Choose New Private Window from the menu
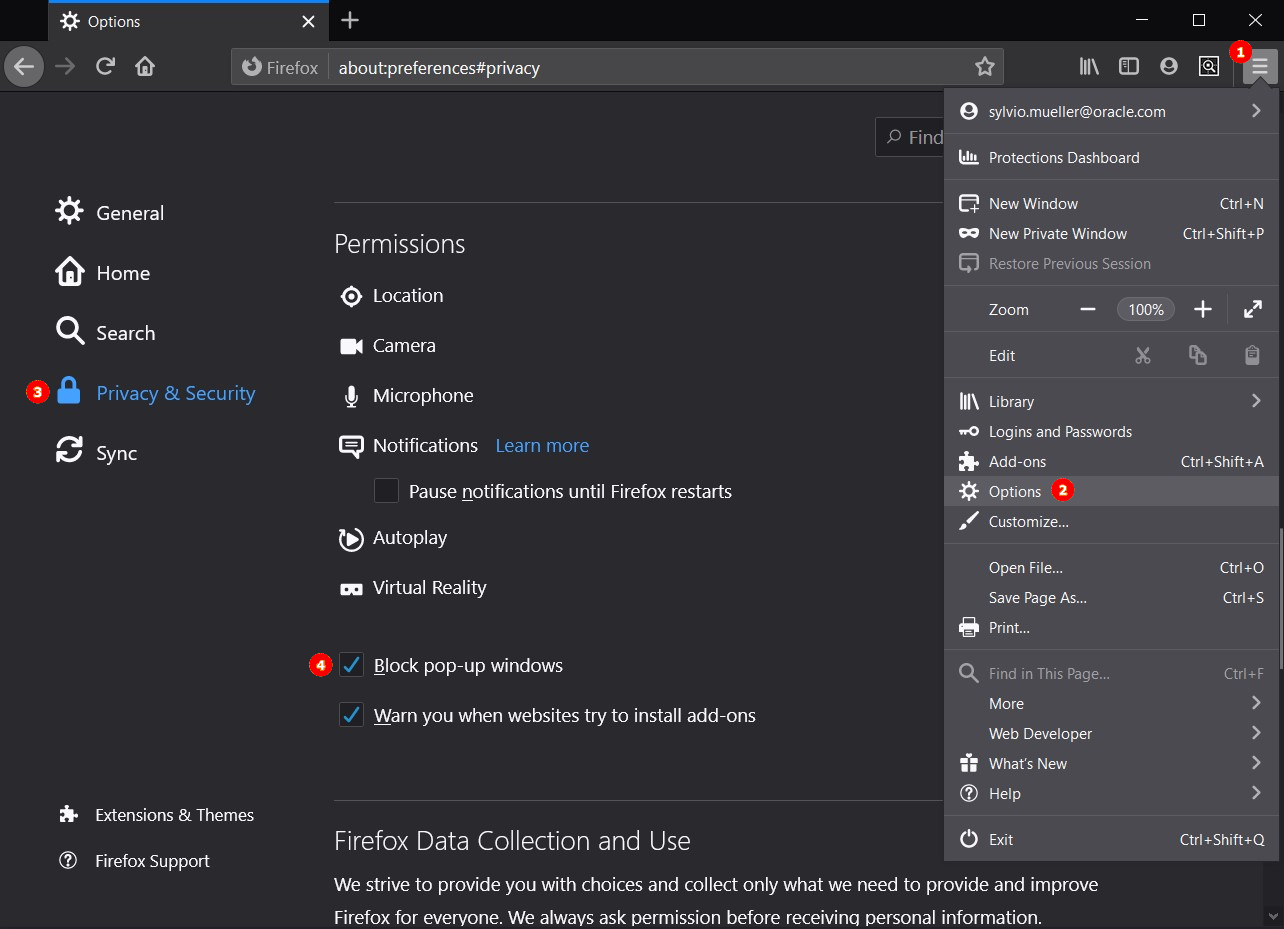This screenshot has height=929, width=1284. [1057, 233]
